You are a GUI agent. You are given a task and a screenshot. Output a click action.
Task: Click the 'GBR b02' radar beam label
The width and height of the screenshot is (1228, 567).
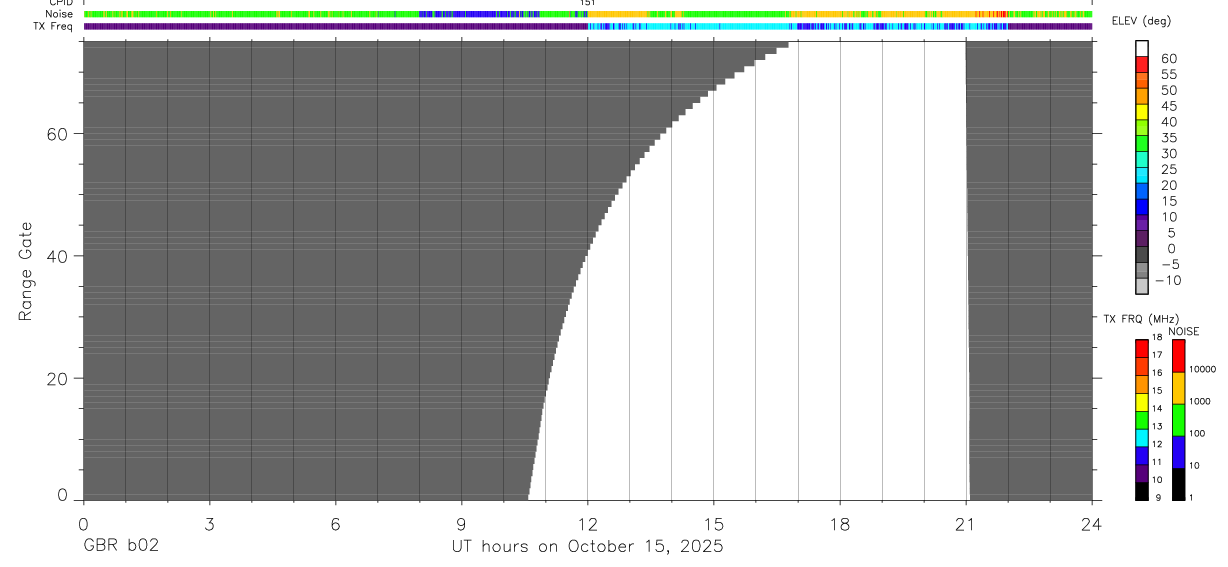[x=120, y=546]
